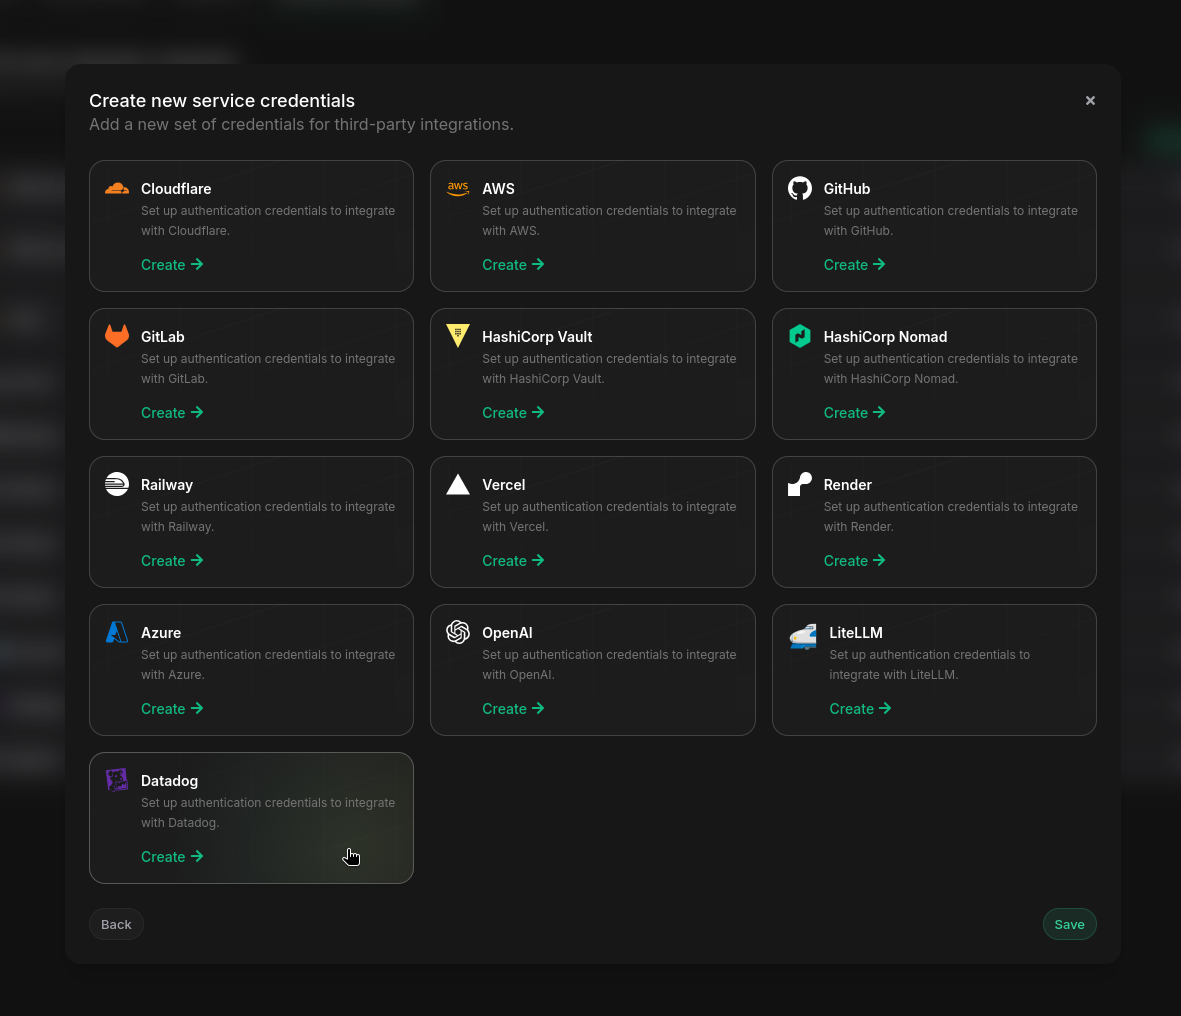Create HashiCorp Vault credentials
1181x1016 pixels.
pyautogui.click(x=513, y=413)
